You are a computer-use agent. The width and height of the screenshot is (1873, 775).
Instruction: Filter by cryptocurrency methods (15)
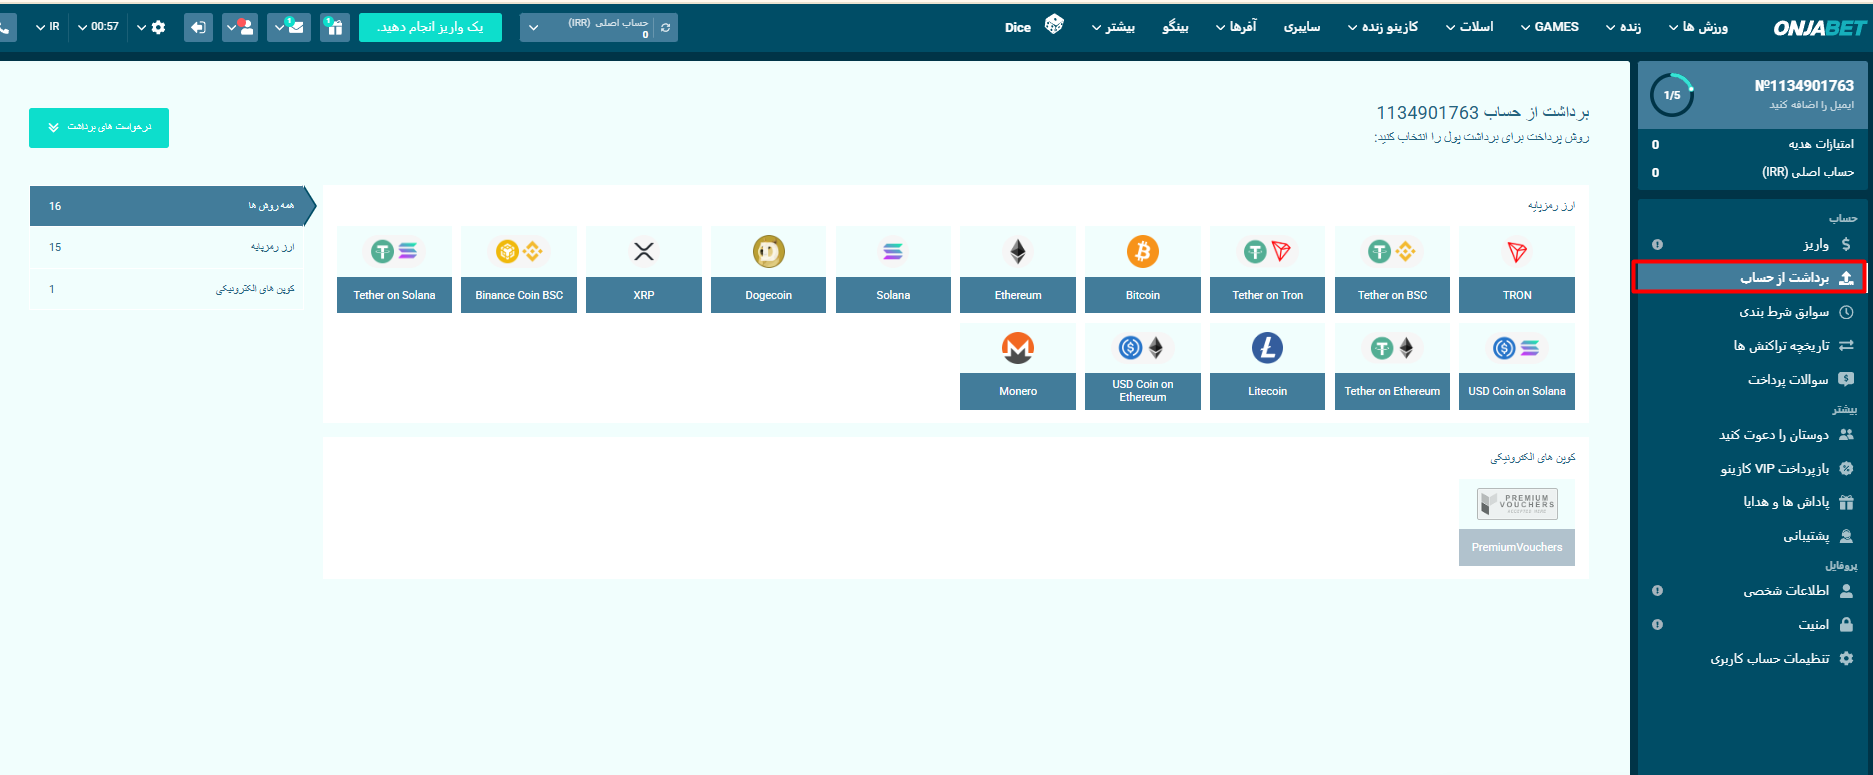pos(165,247)
